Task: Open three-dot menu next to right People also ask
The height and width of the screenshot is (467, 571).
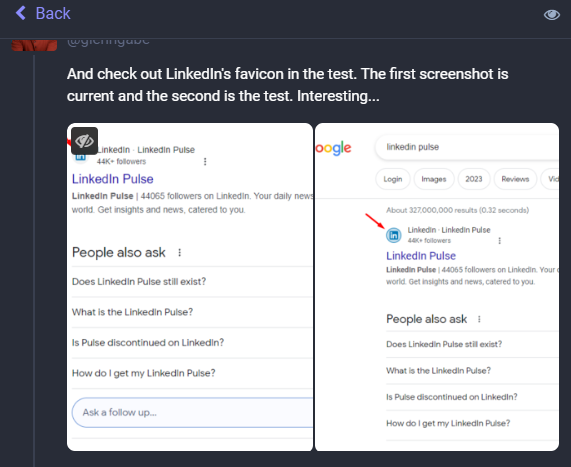Action: pyautogui.click(x=479, y=319)
